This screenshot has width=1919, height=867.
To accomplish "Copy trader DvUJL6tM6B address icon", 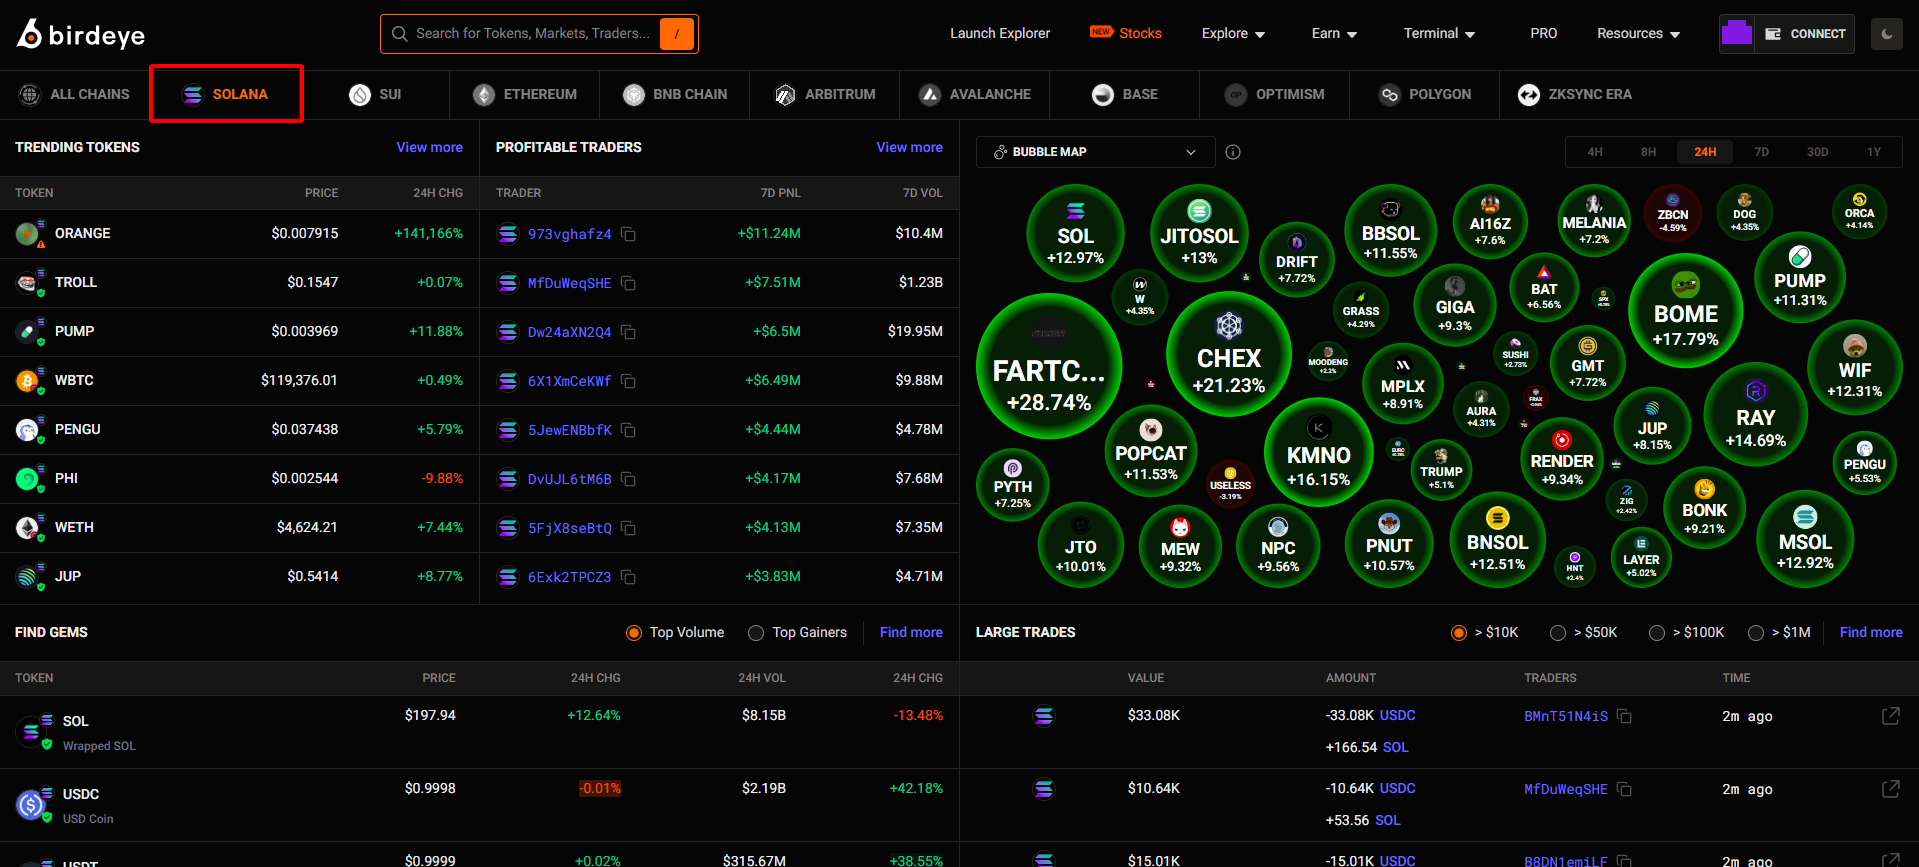I will (x=629, y=479).
